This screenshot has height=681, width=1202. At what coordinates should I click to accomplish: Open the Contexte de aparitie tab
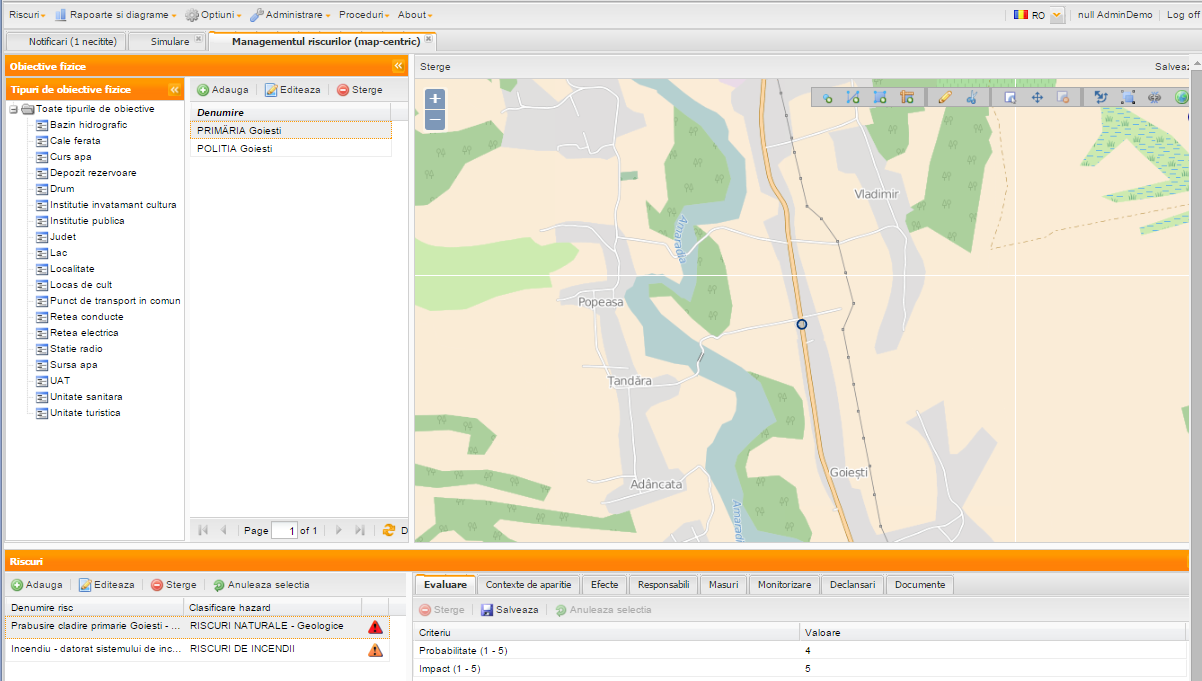pyautogui.click(x=528, y=584)
